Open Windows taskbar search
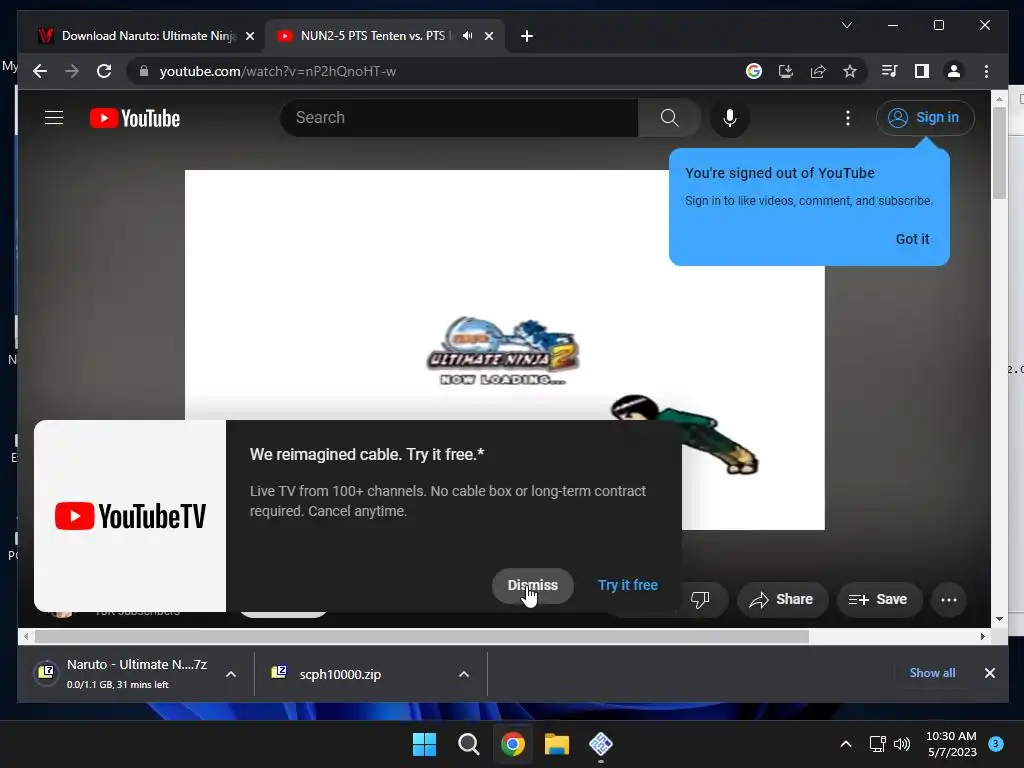1024x768 pixels. tap(468, 744)
